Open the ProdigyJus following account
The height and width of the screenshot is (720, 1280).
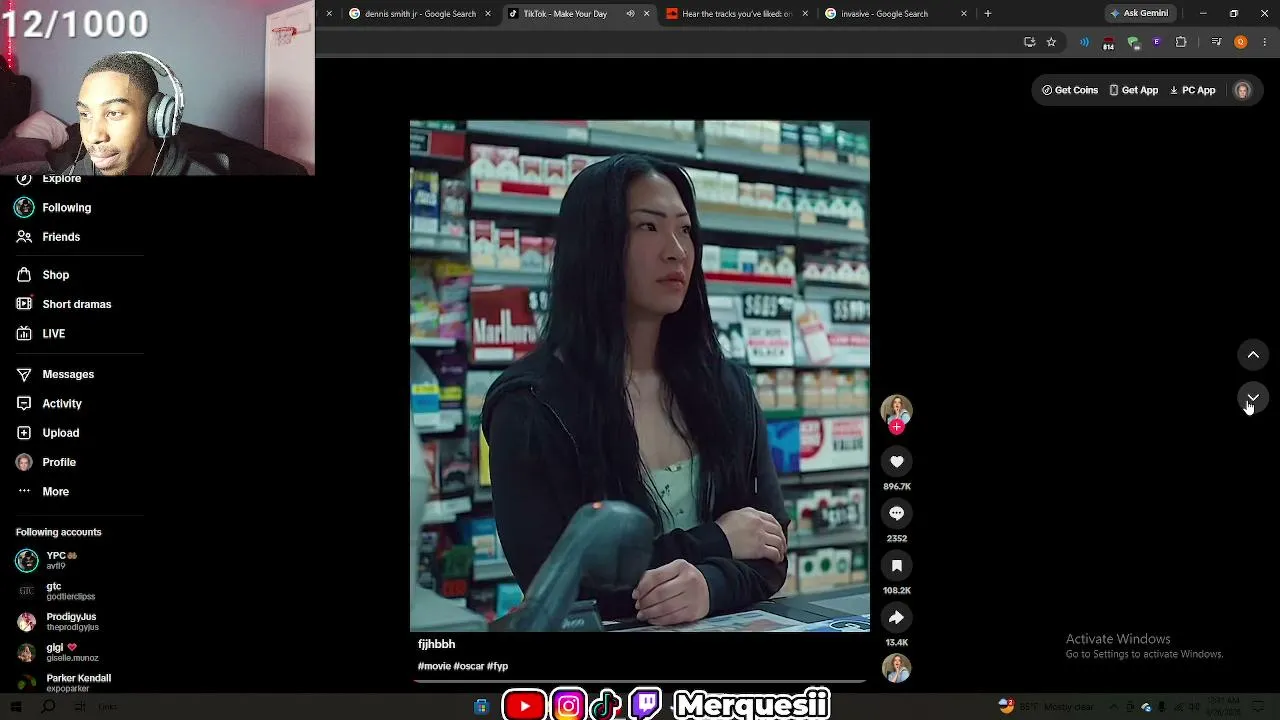coord(58,621)
